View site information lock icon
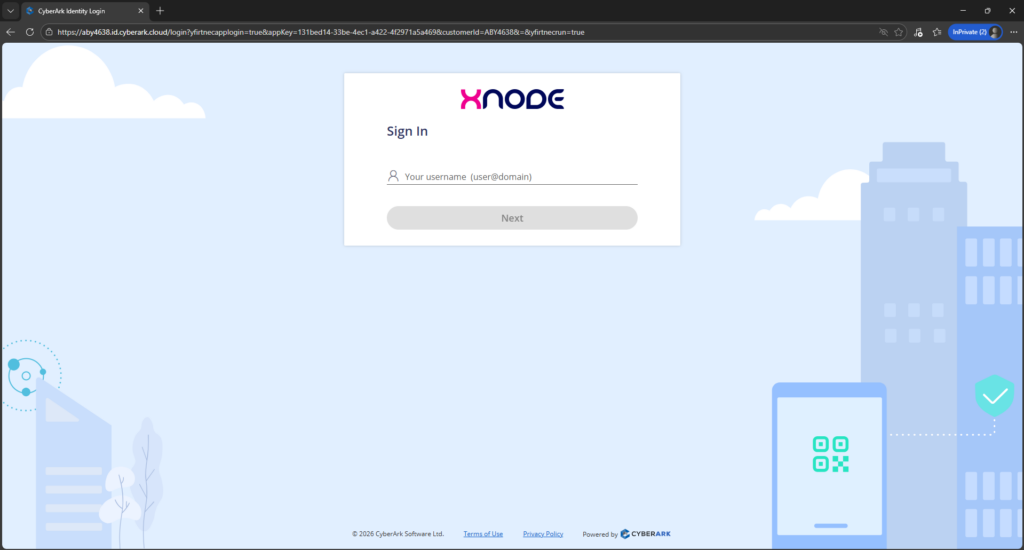 (x=49, y=32)
